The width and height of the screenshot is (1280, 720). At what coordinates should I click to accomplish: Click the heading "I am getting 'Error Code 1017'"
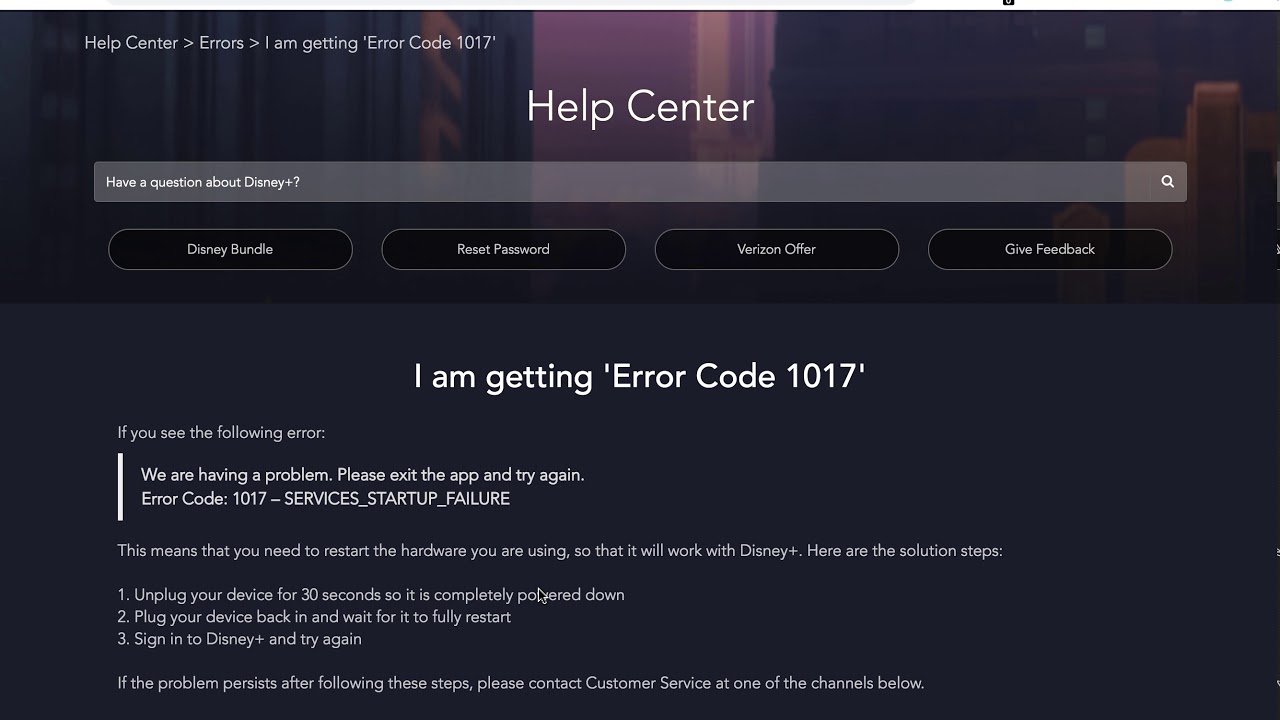click(640, 376)
